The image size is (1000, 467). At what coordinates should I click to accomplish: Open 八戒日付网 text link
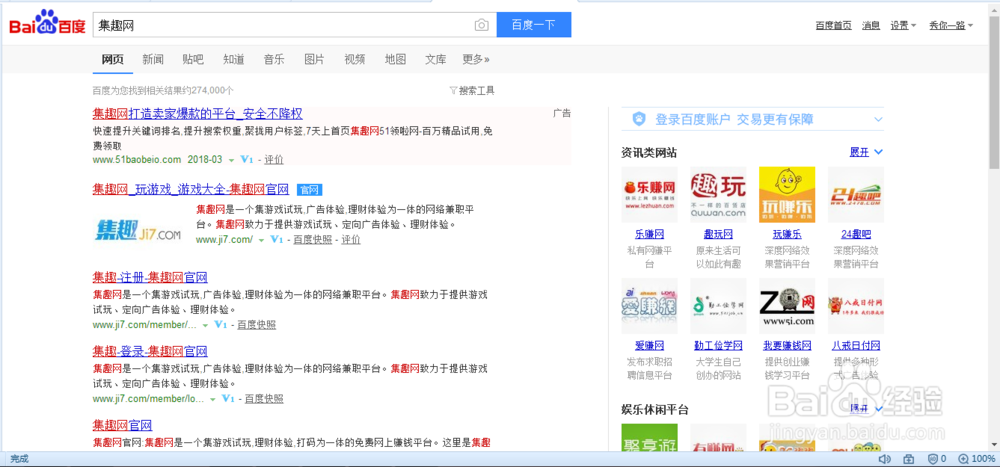click(x=856, y=346)
